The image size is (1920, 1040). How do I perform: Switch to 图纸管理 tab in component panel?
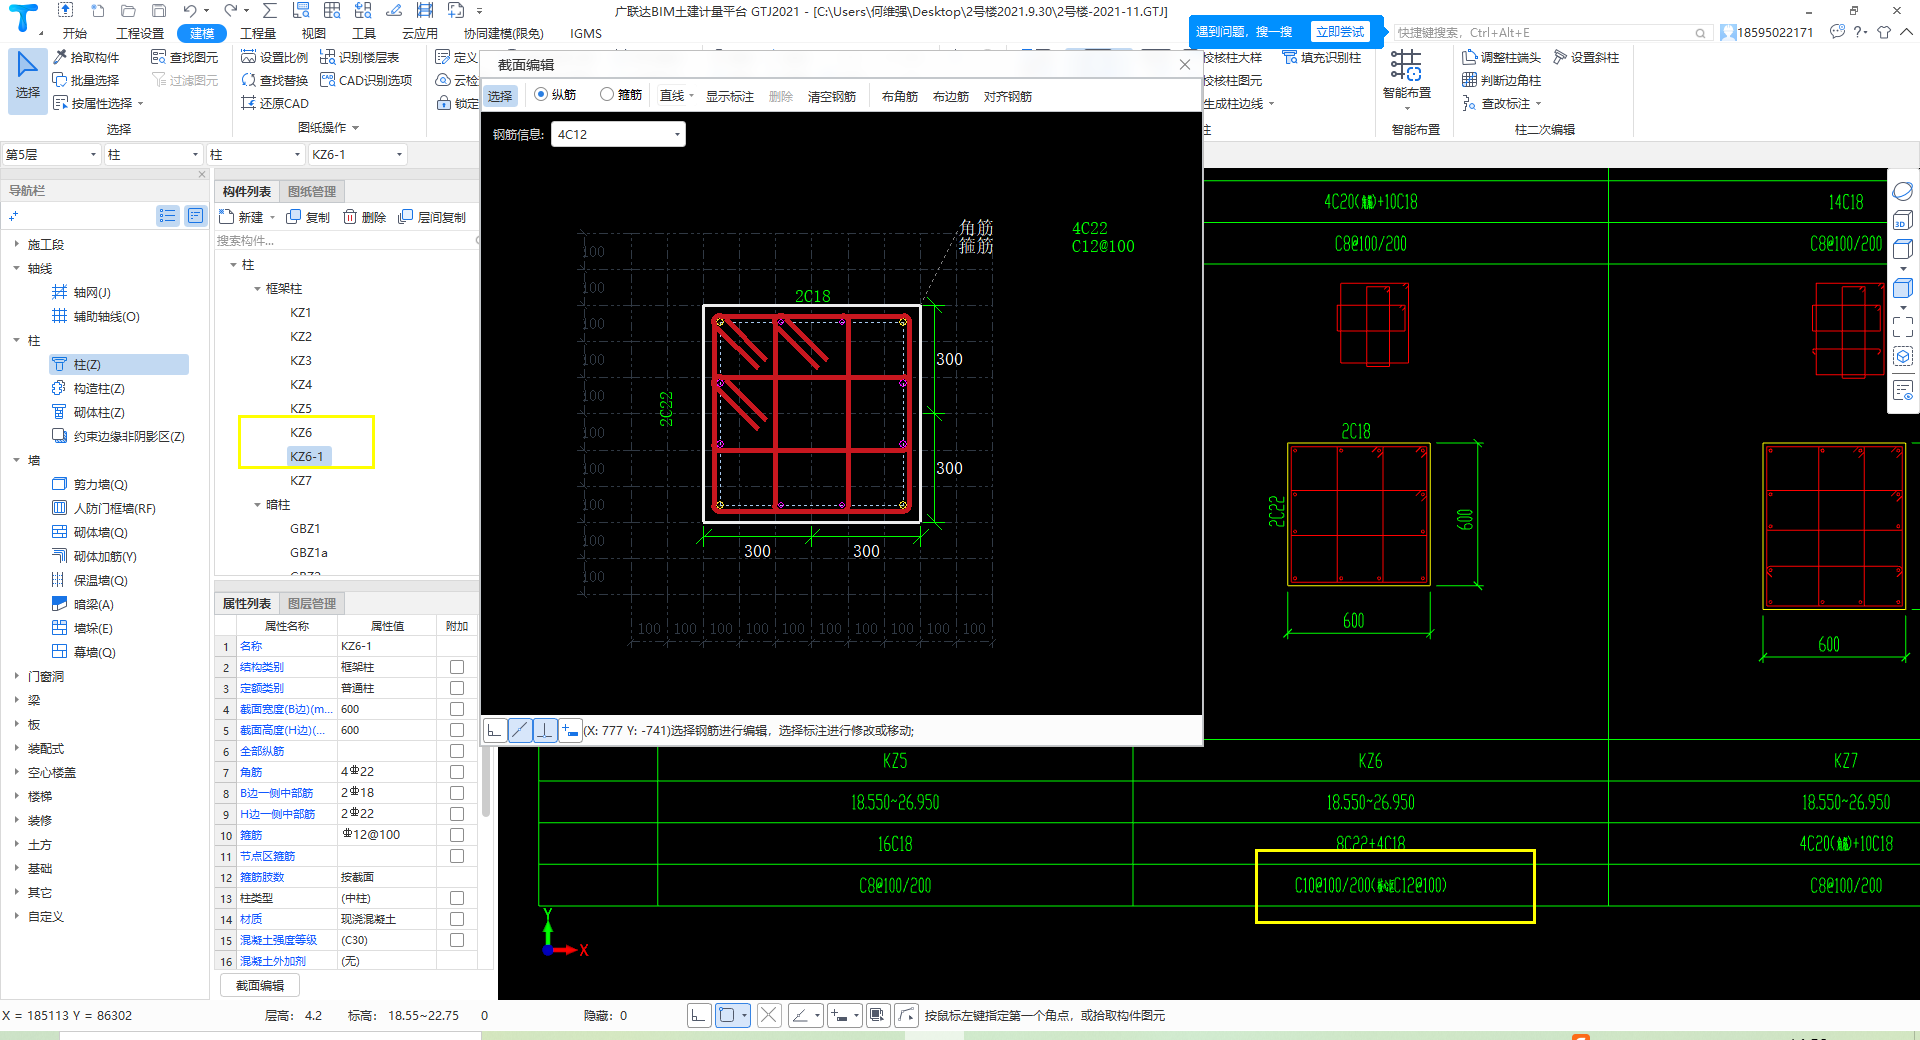coord(312,191)
